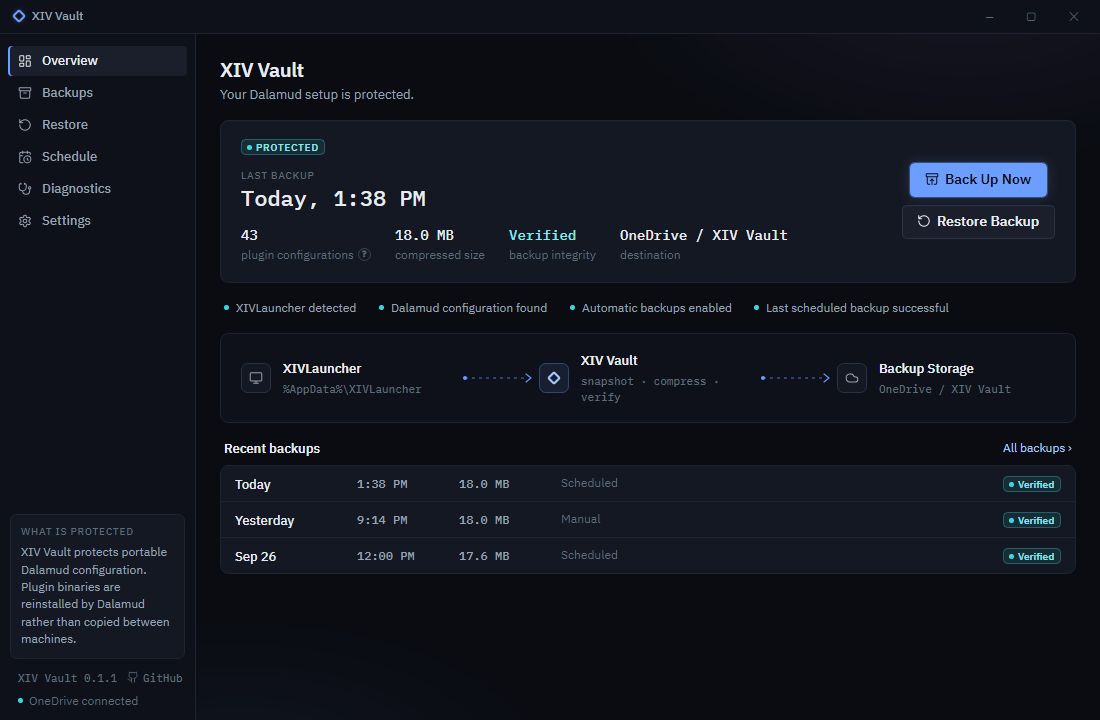This screenshot has height=720, width=1100.
Task: Select the Sep 26 backup row label
Action: click(x=255, y=556)
